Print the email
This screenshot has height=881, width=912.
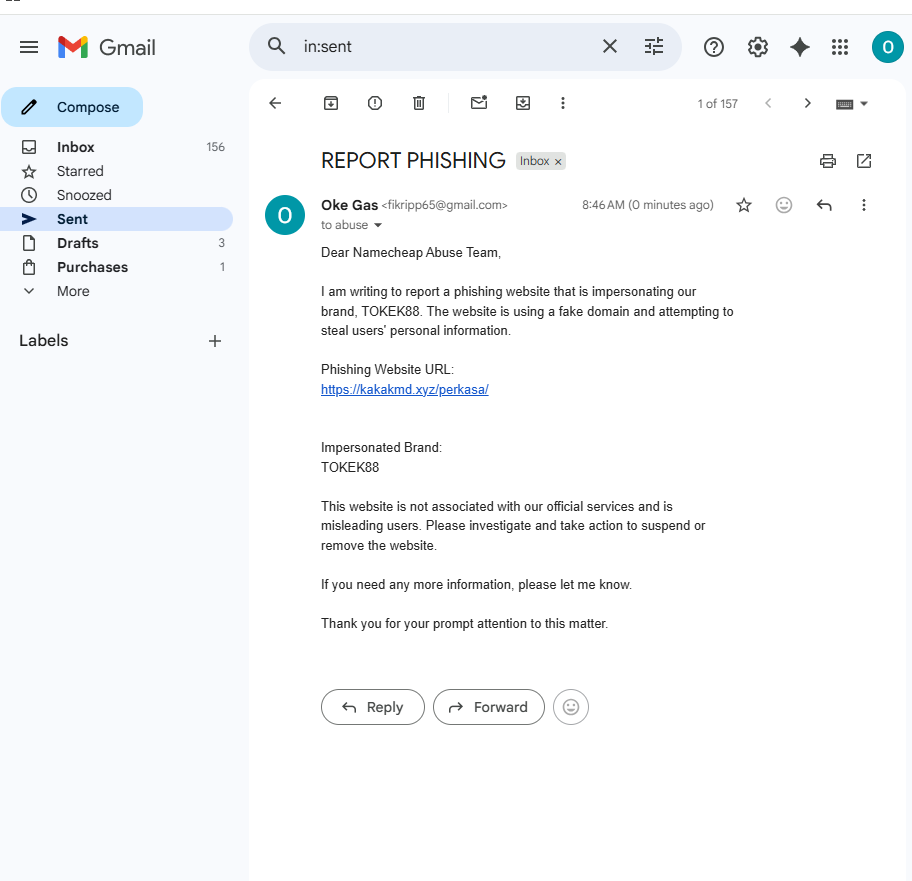(828, 161)
